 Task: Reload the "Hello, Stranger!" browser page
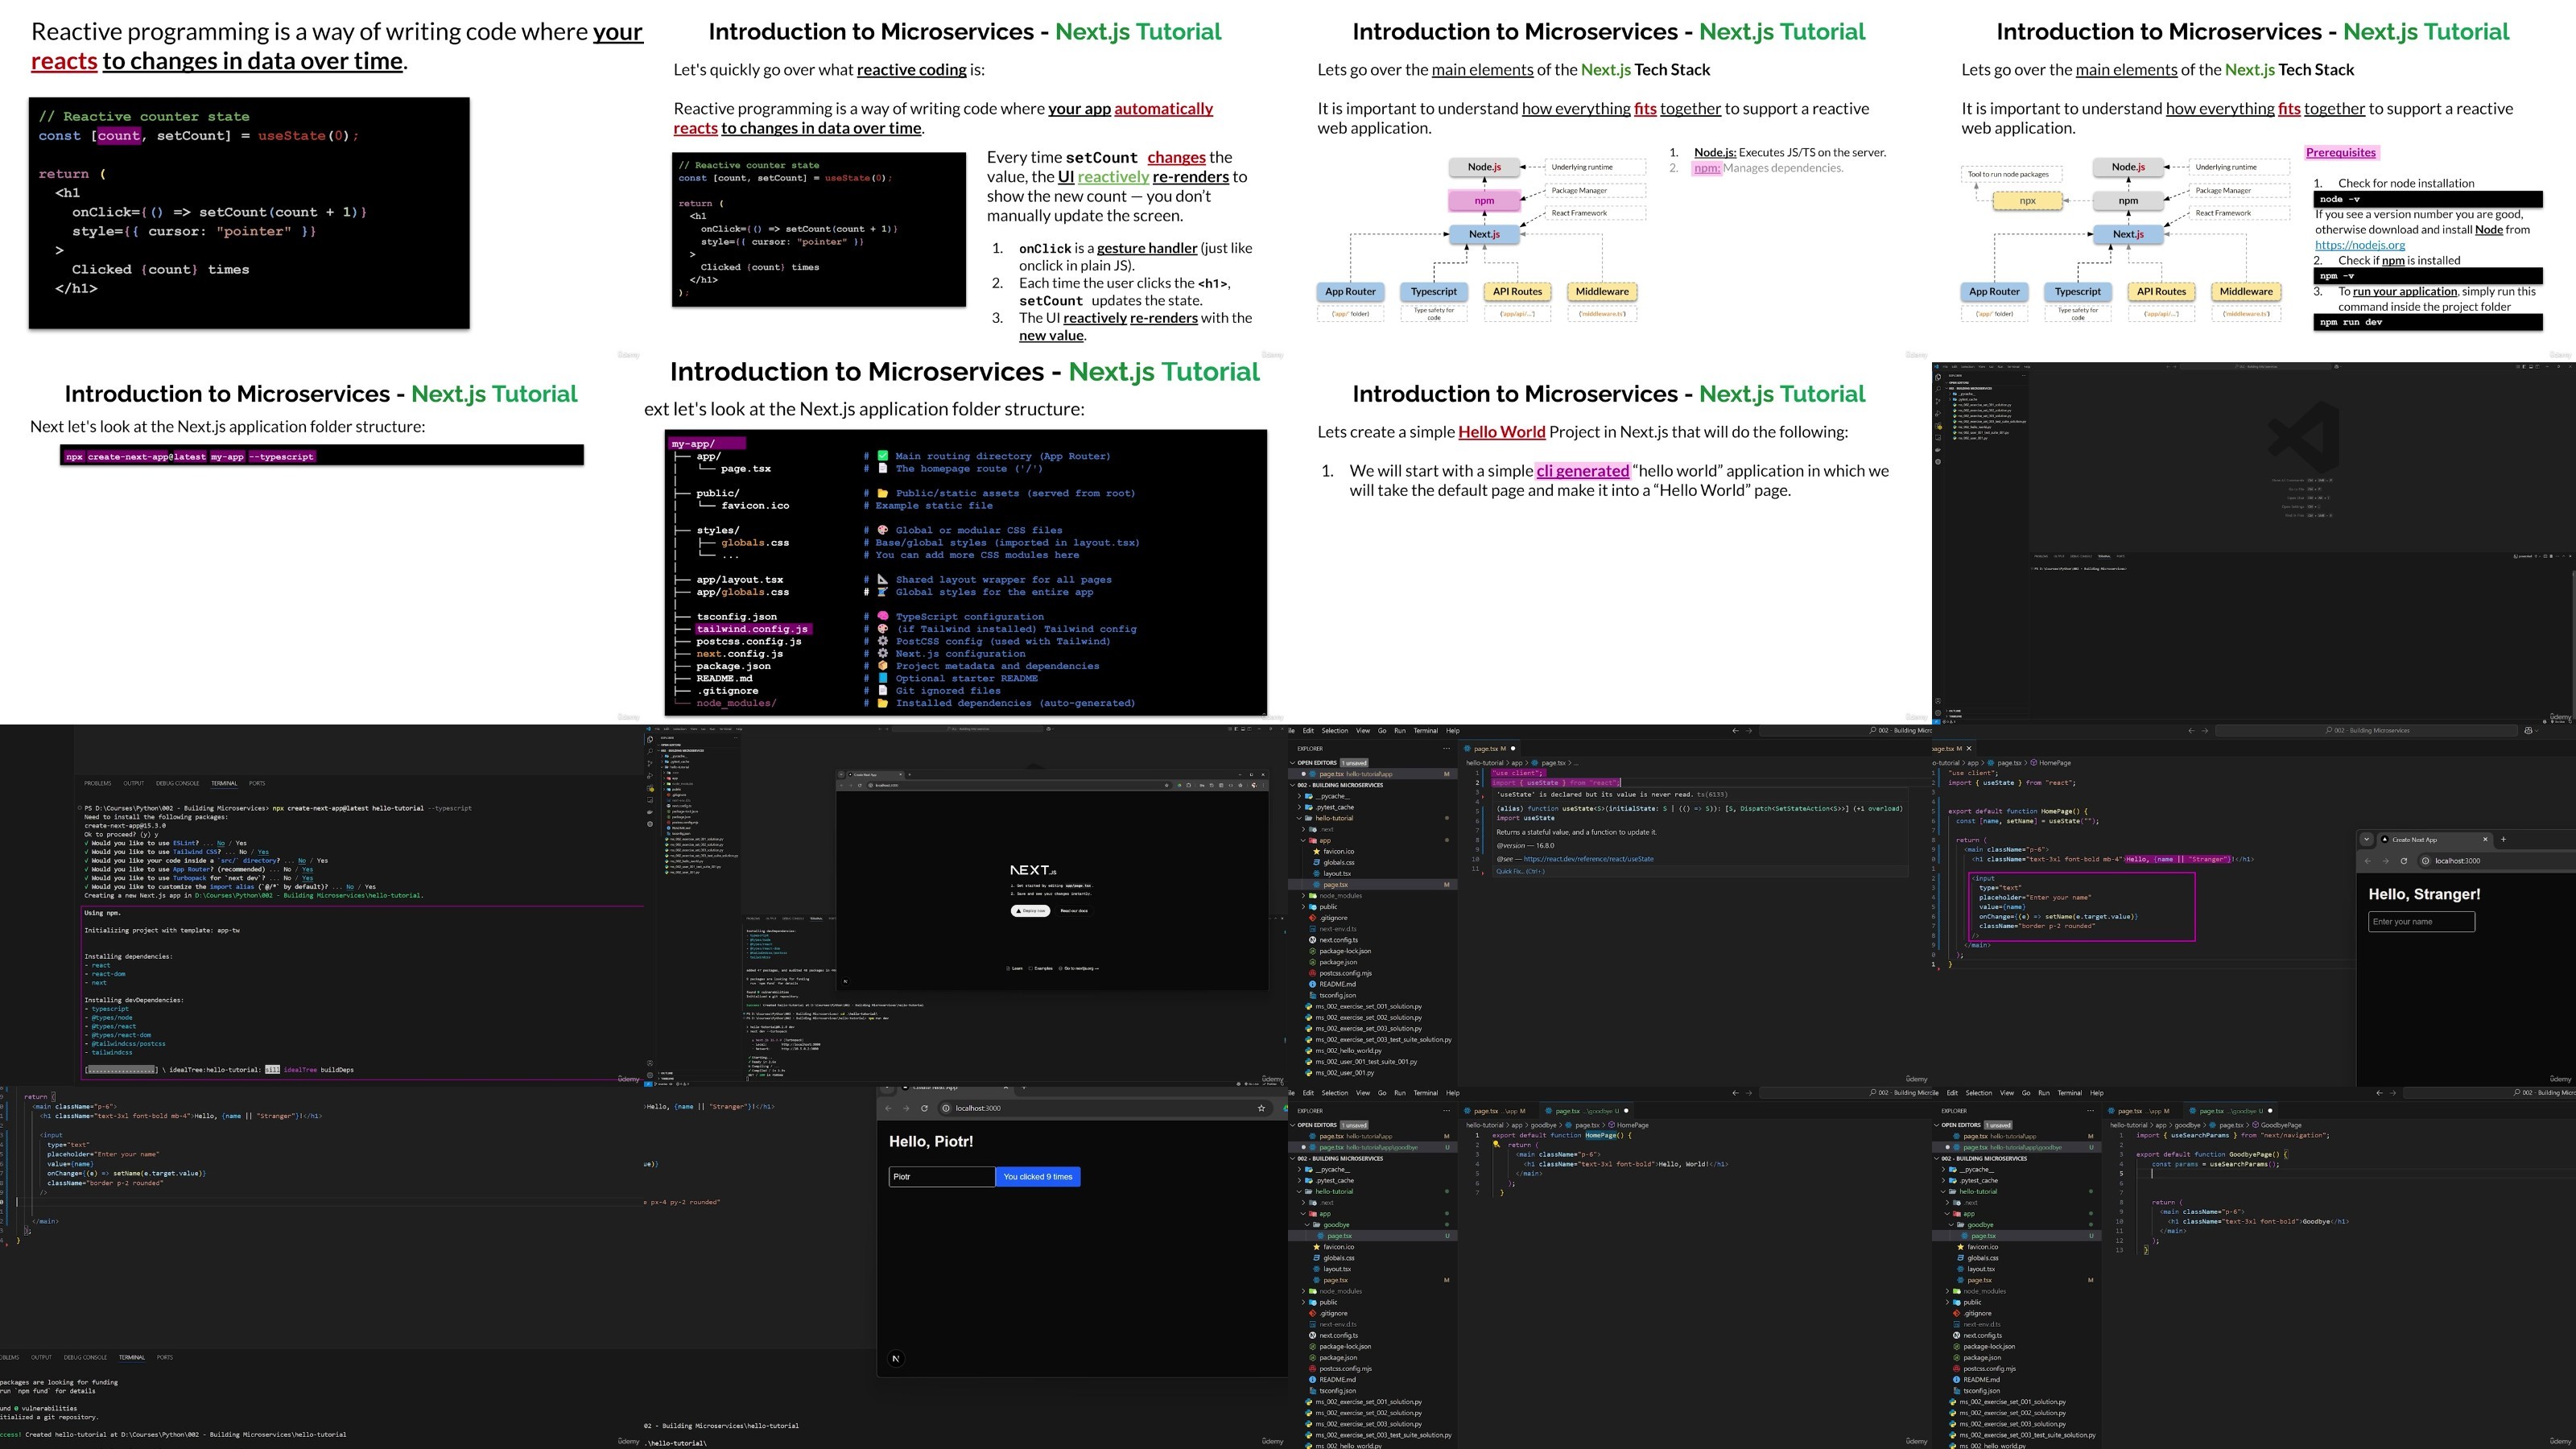point(2404,861)
